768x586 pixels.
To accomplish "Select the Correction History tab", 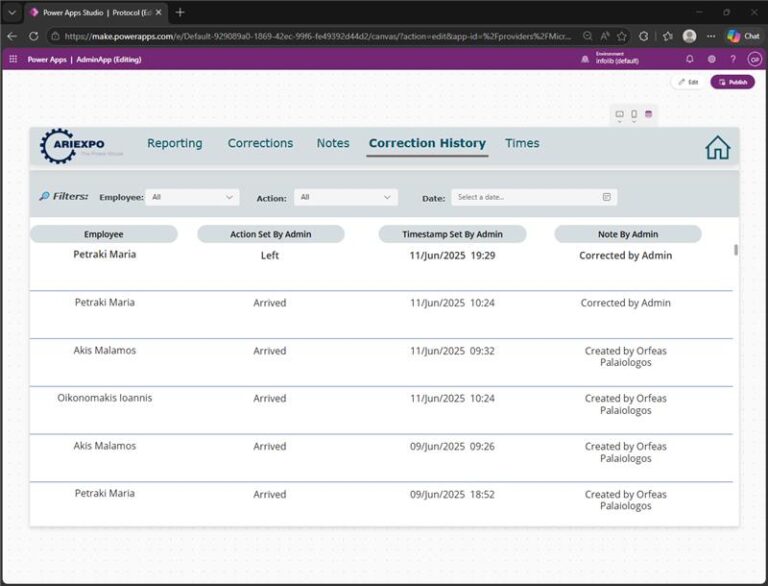I will click(427, 143).
